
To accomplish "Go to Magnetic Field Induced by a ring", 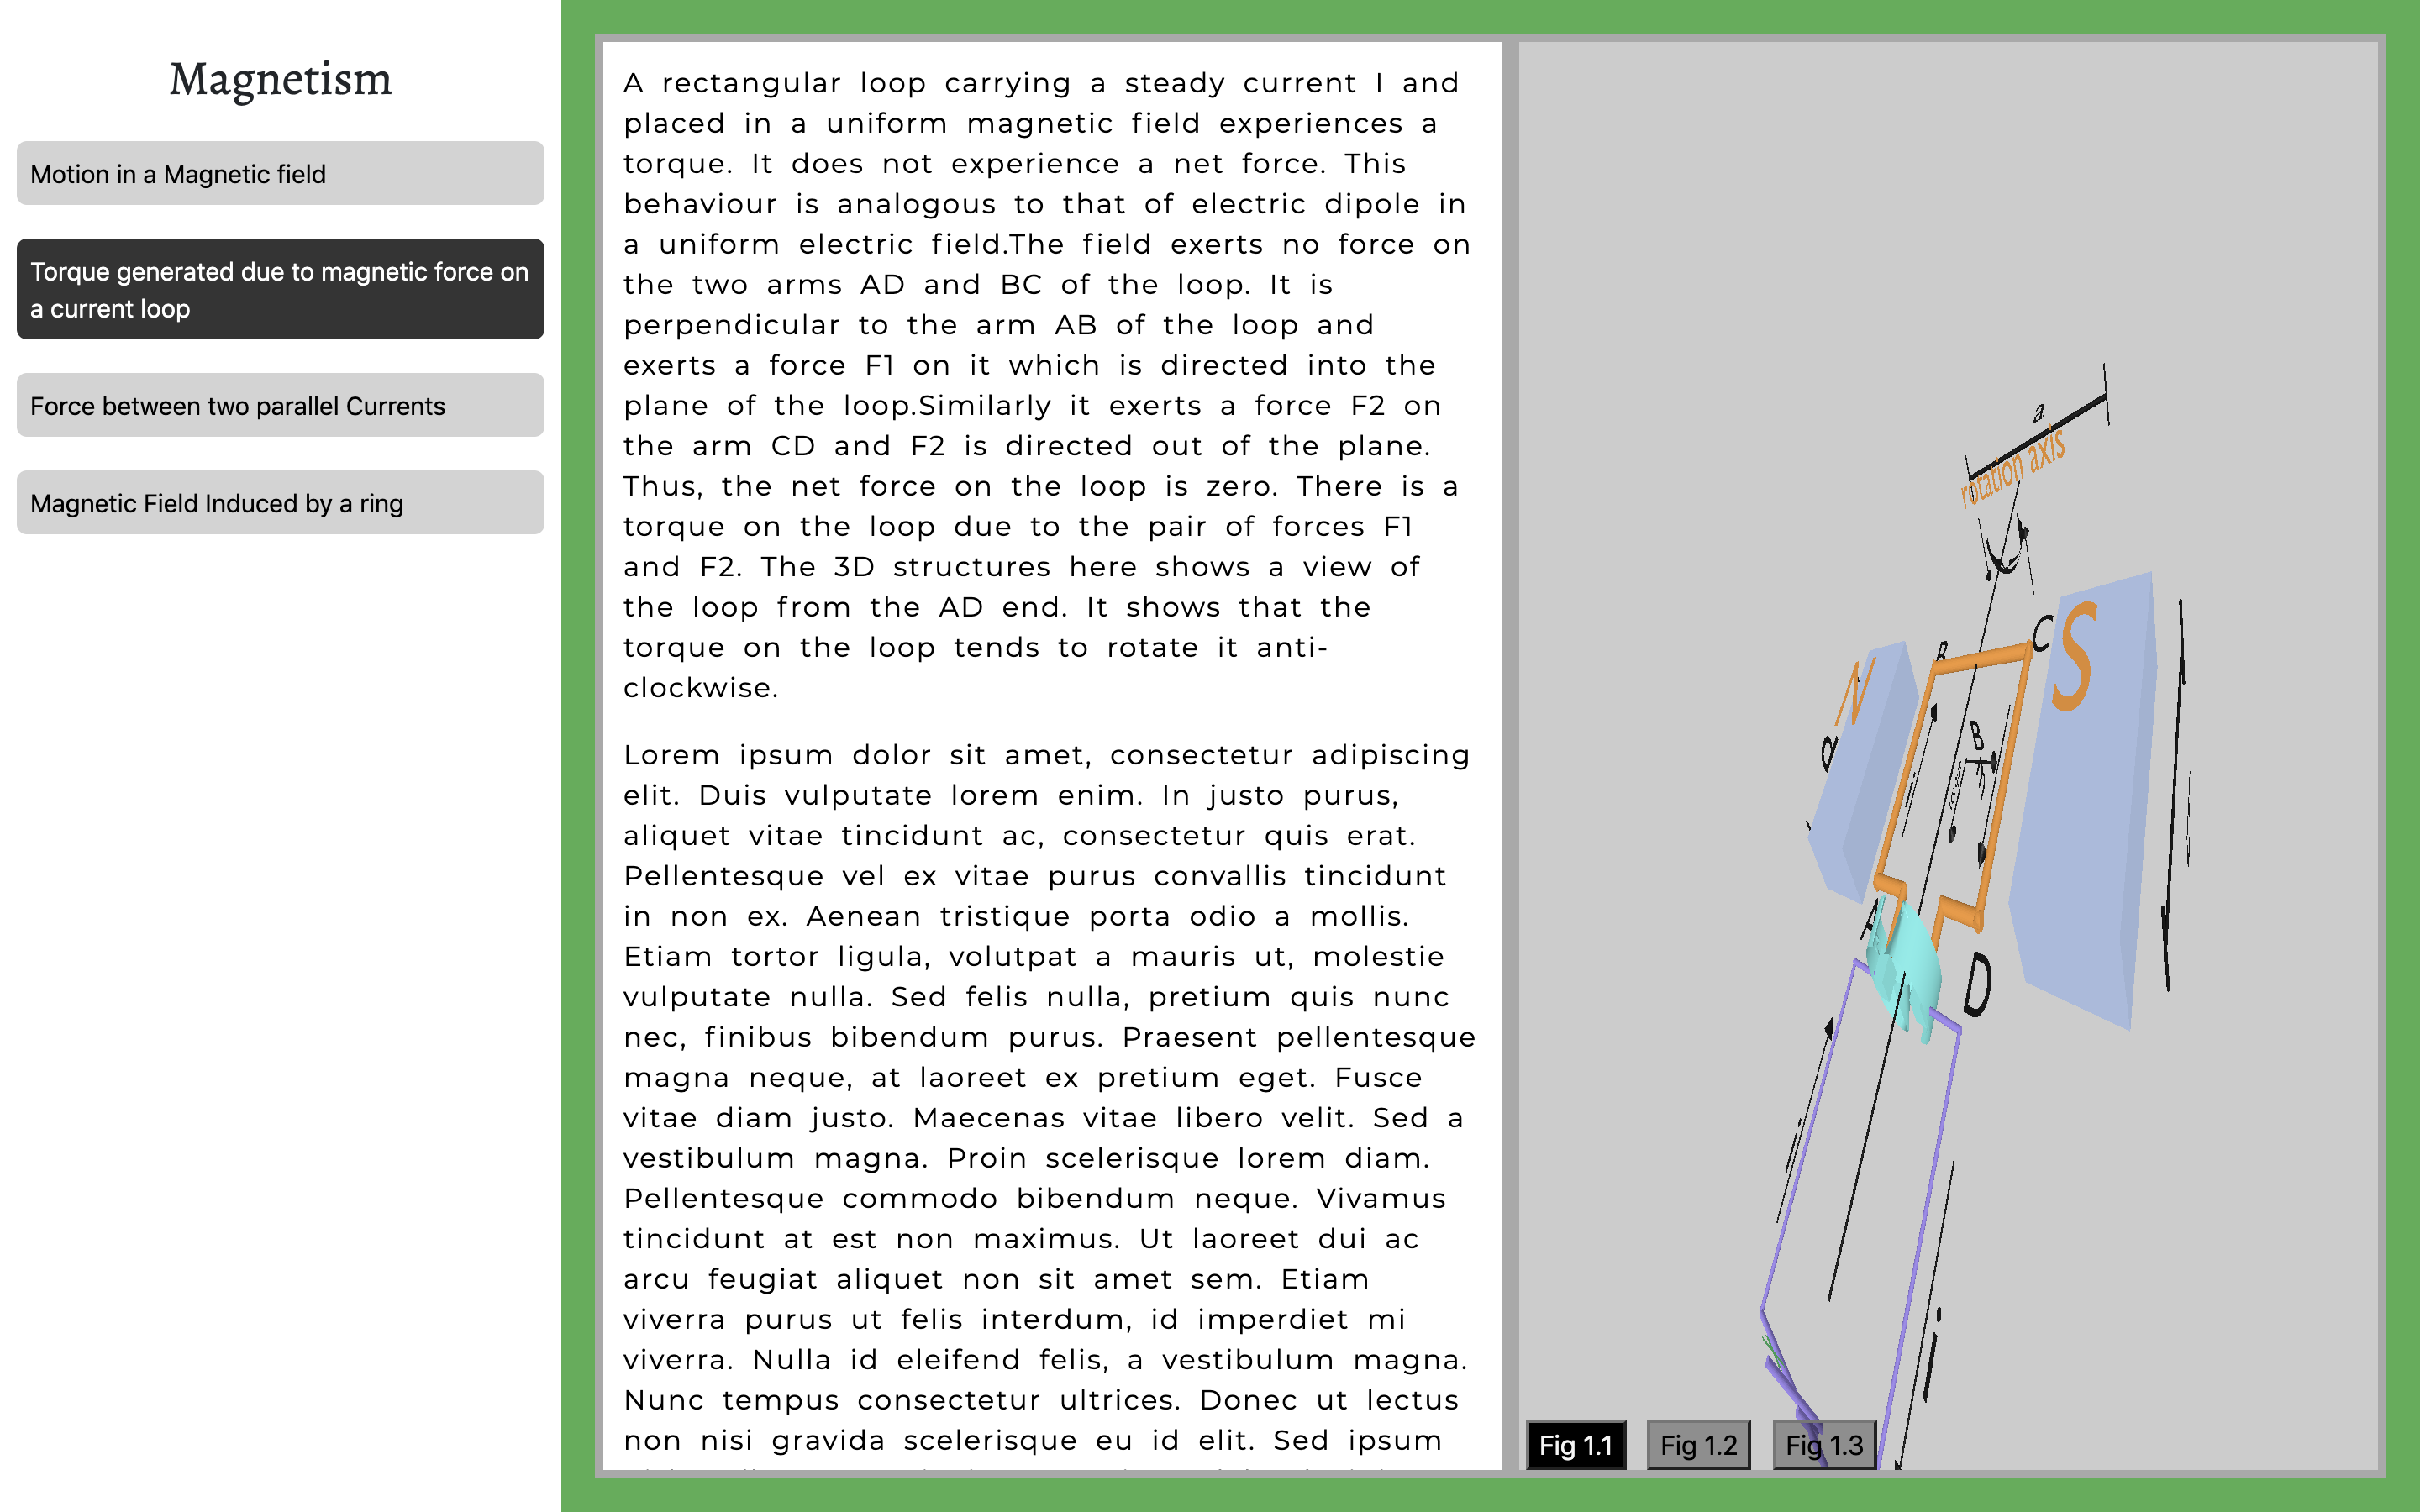I will click(x=280, y=503).
